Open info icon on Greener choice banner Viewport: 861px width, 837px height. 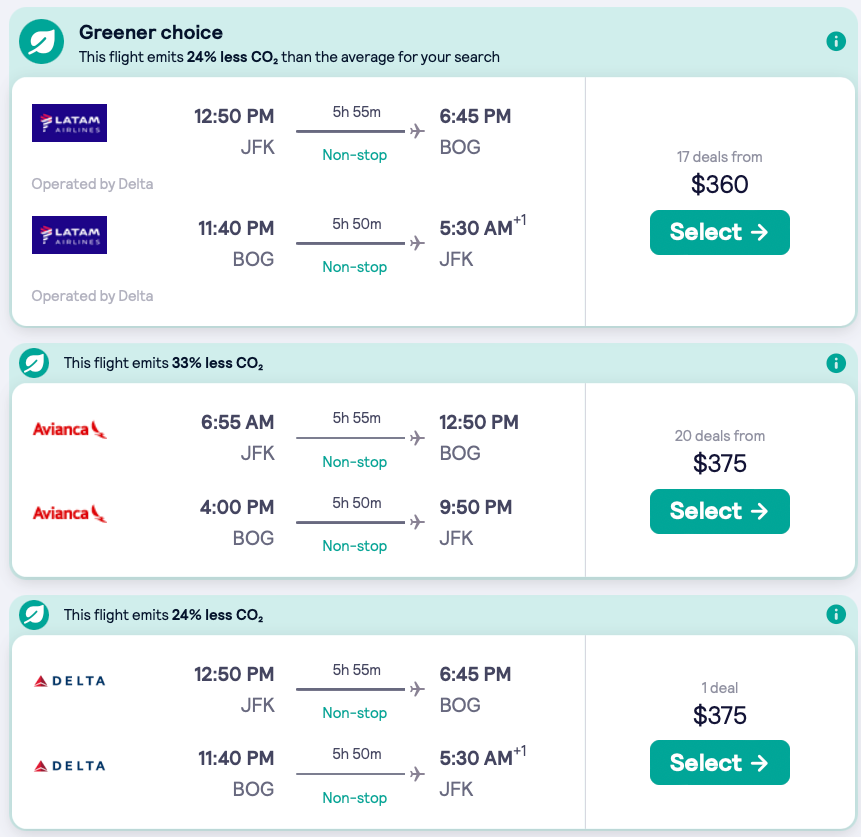click(836, 41)
